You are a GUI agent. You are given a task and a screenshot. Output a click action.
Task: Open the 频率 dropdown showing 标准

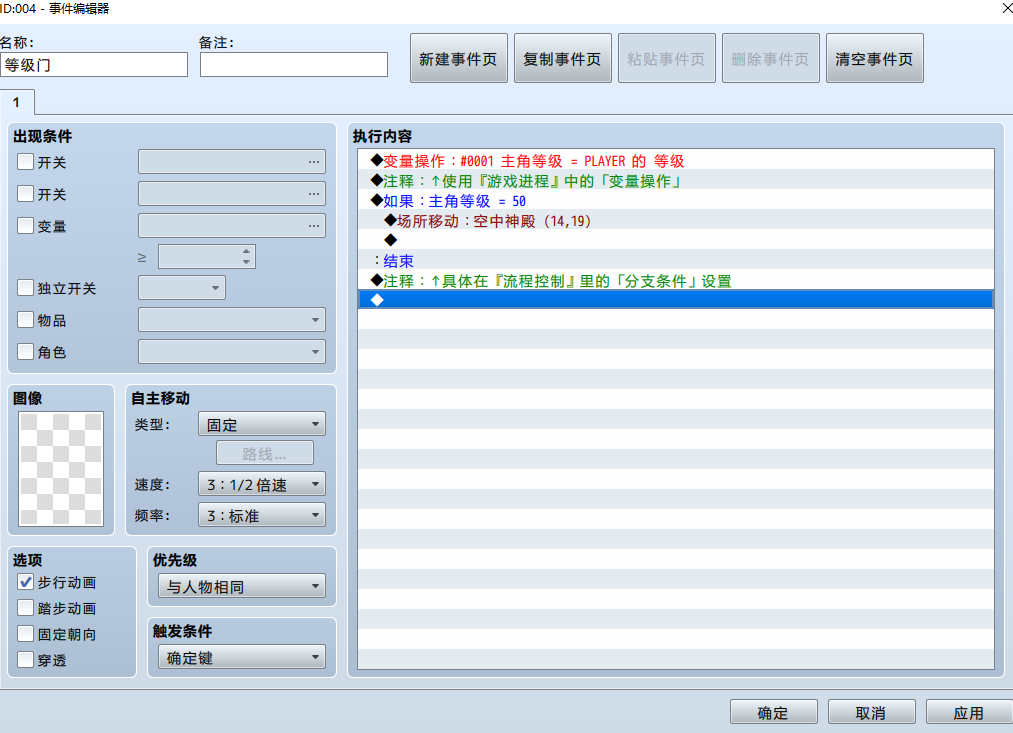point(262,515)
